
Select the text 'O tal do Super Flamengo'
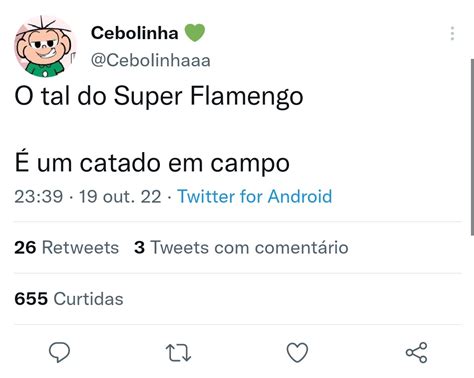point(159,97)
